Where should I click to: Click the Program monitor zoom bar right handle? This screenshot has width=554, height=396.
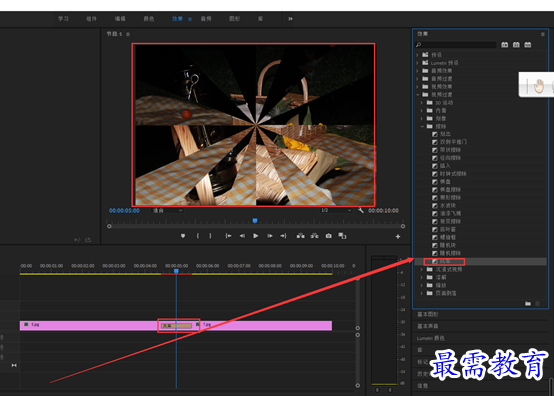click(403, 226)
